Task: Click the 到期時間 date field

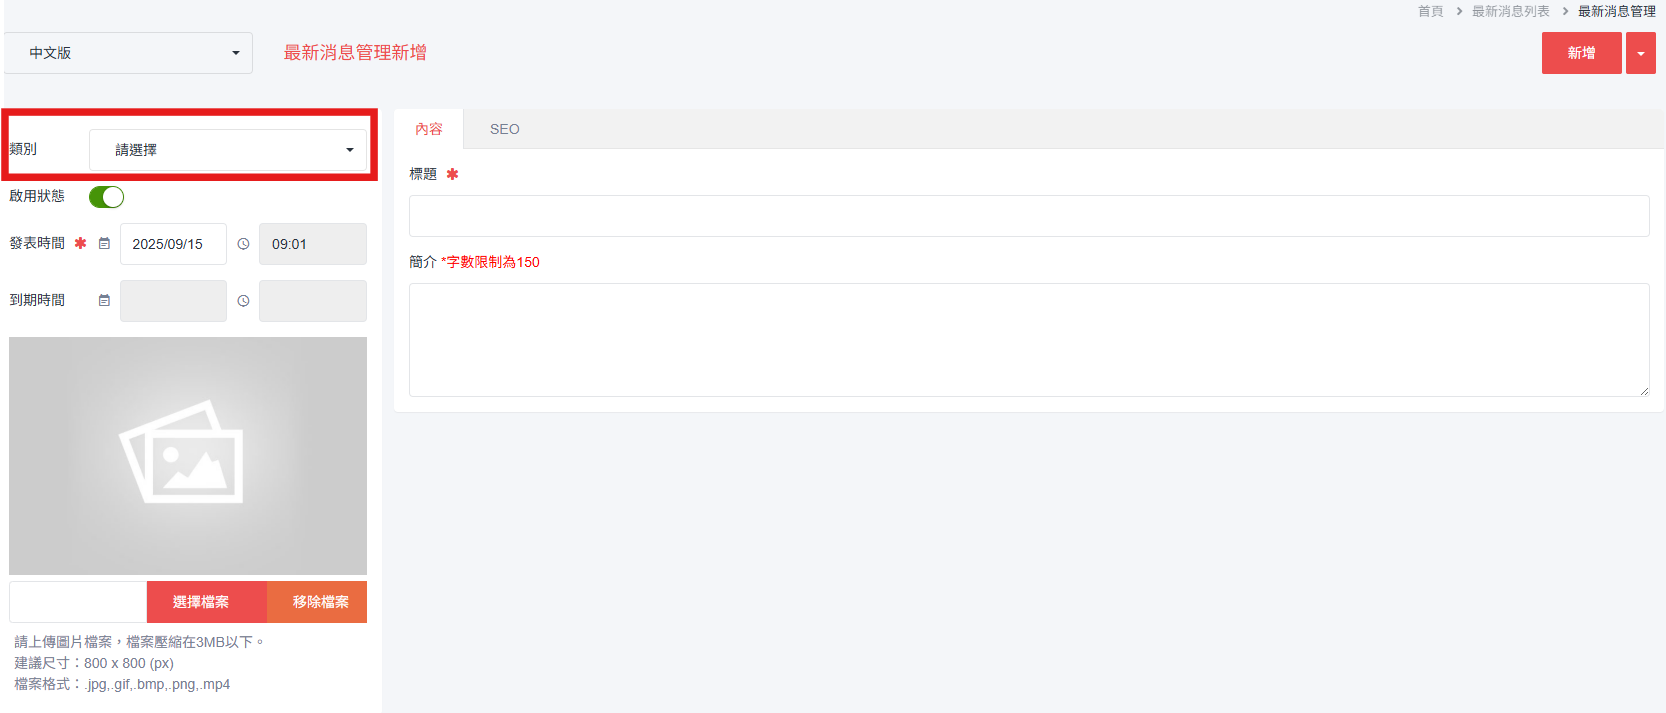Action: click(173, 301)
